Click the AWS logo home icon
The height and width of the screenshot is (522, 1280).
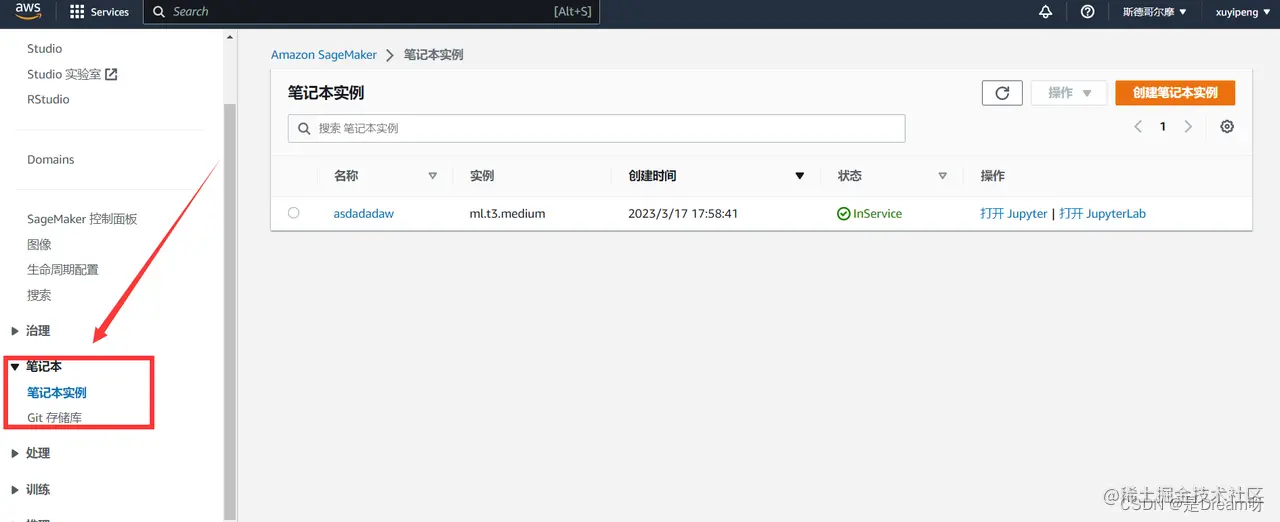click(x=28, y=12)
